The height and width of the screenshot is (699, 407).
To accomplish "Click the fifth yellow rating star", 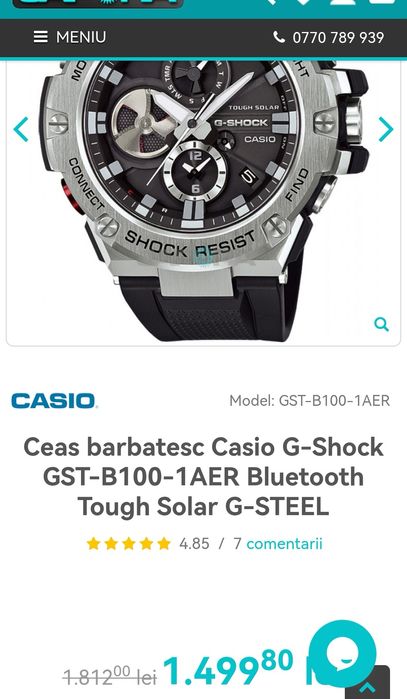I will tap(164, 543).
